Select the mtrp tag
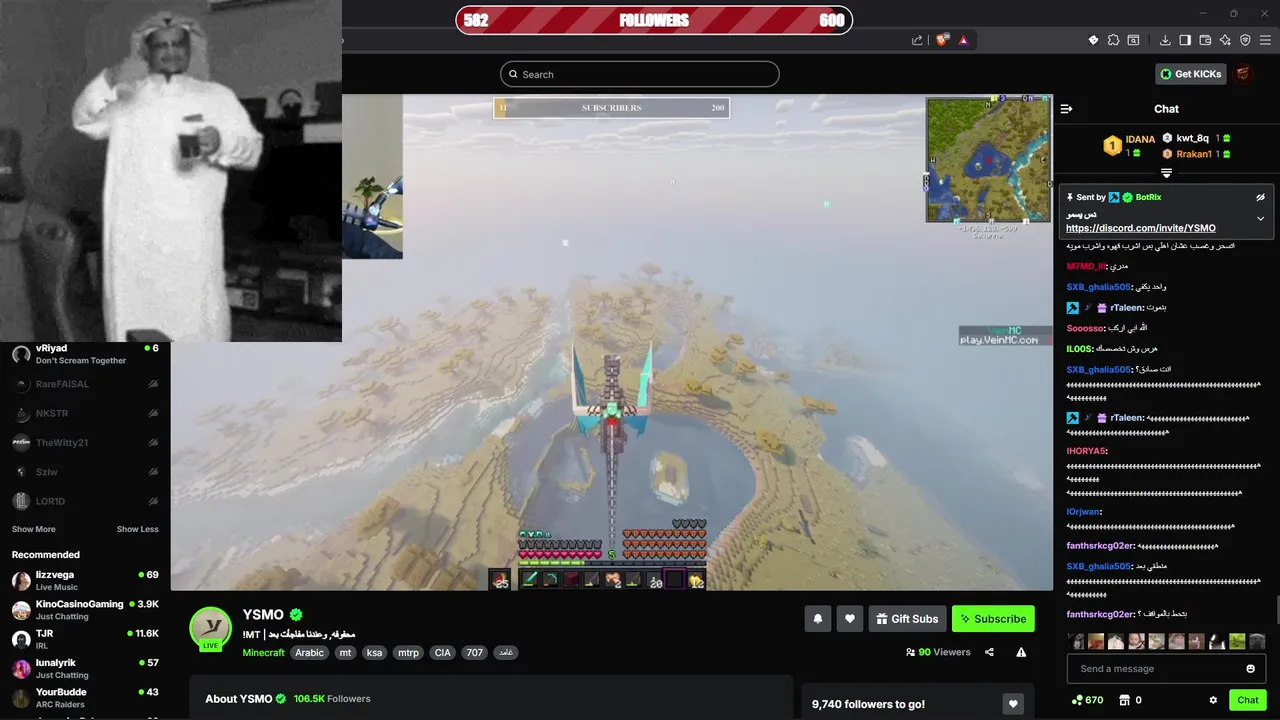 tap(408, 653)
